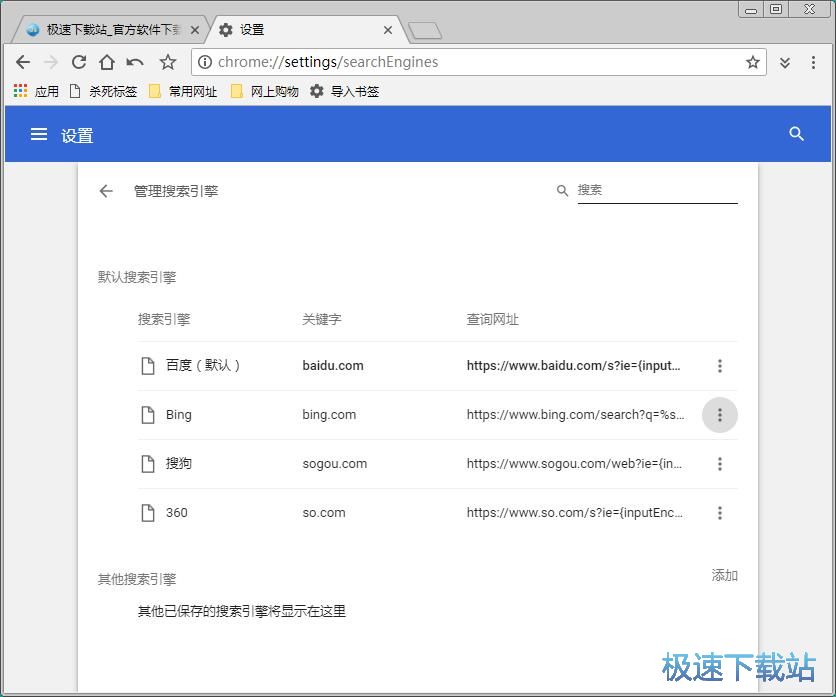
Task: Click the Baidu query URL text
Action: [573, 366]
